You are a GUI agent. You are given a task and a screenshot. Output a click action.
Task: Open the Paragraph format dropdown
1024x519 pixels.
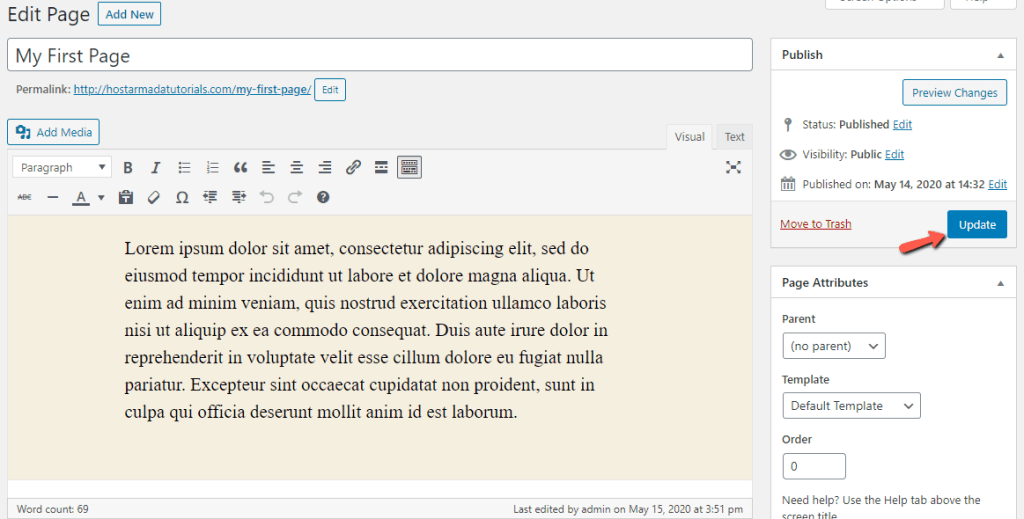pyautogui.click(x=62, y=168)
